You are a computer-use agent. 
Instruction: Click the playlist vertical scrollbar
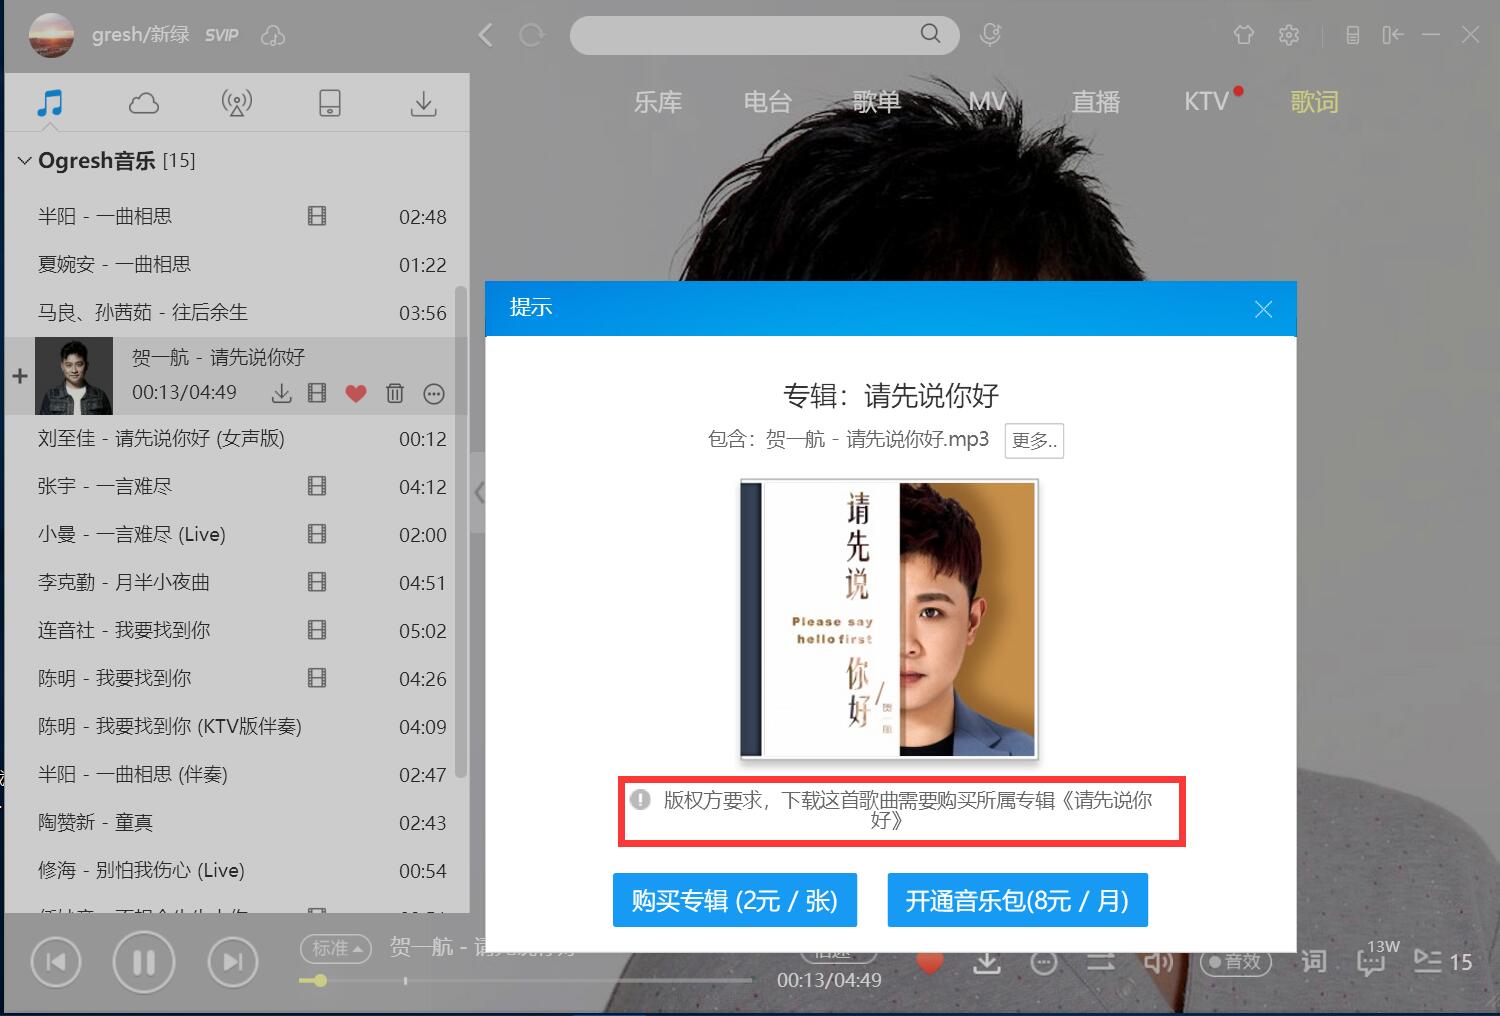[x=461, y=531]
